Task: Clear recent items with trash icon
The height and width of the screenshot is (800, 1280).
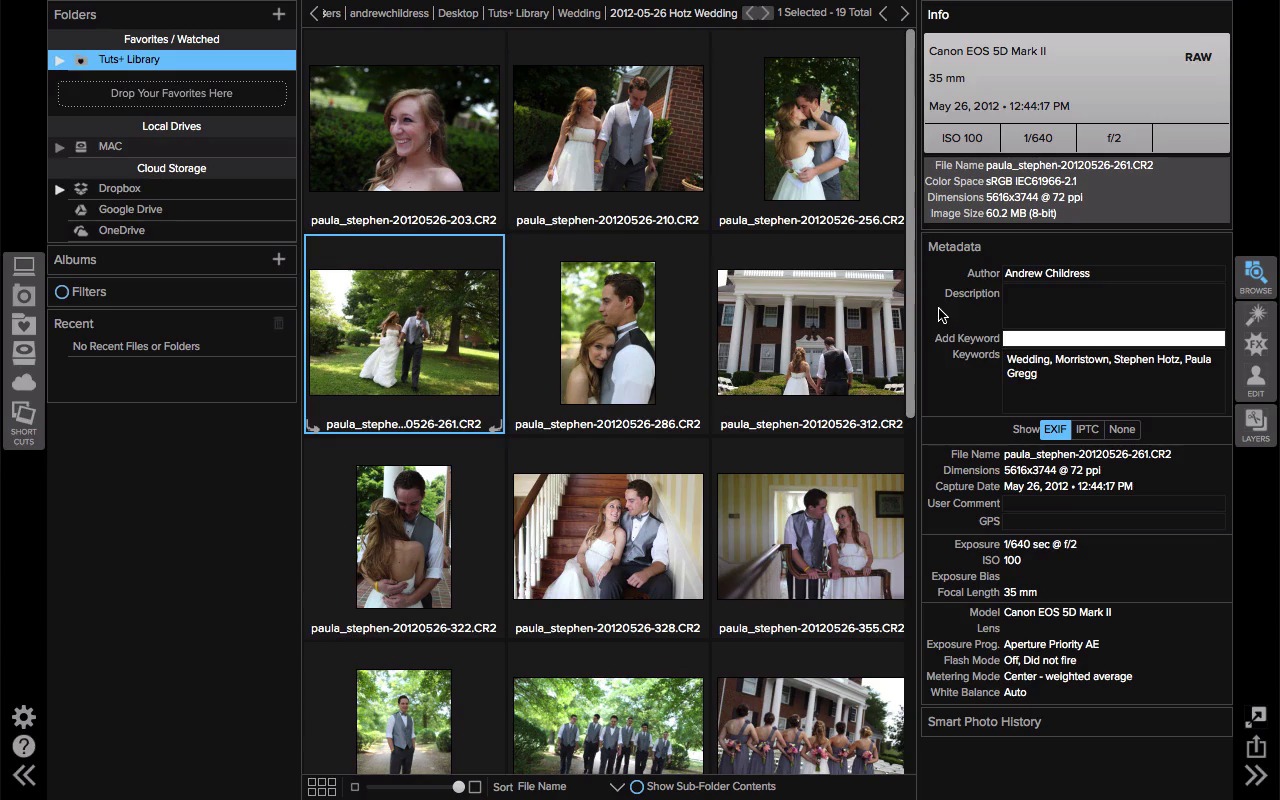Action: [279, 323]
